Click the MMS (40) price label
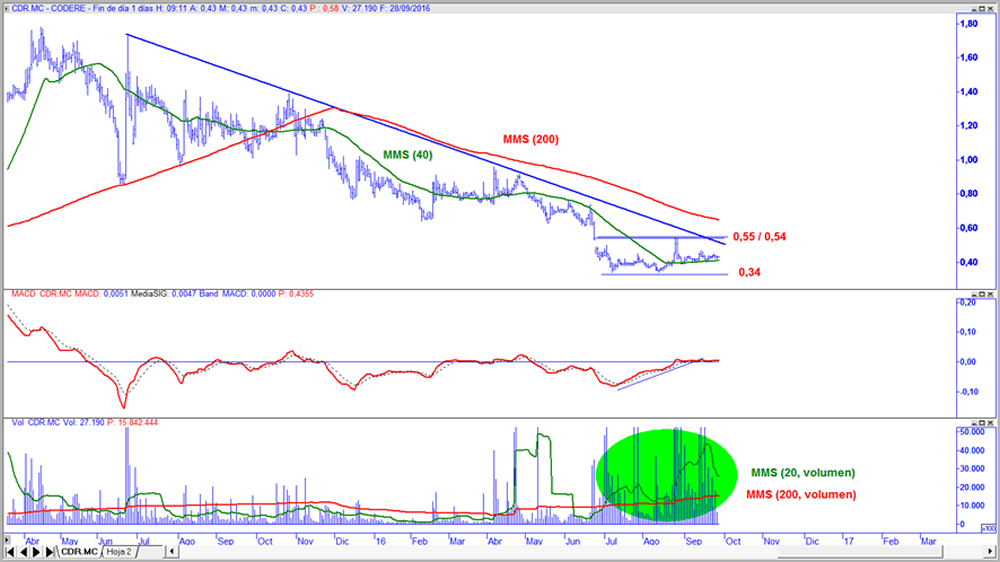The width and height of the screenshot is (1000, 562). tap(408, 155)
